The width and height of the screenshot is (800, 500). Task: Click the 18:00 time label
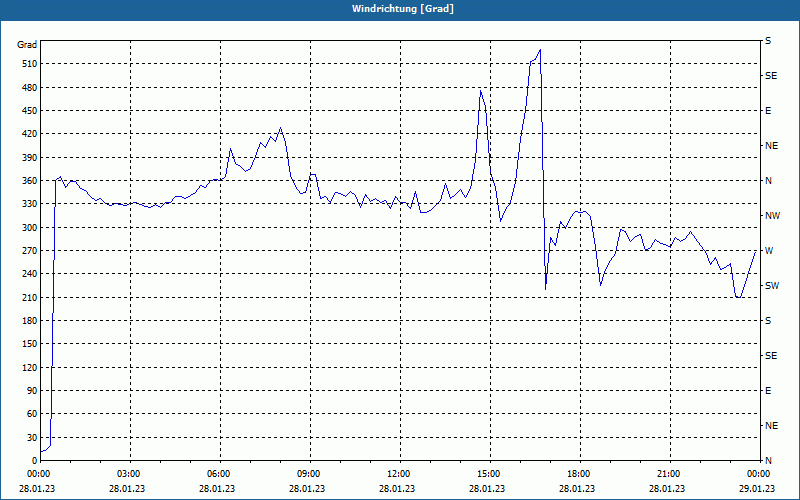(x=580, y=474)
